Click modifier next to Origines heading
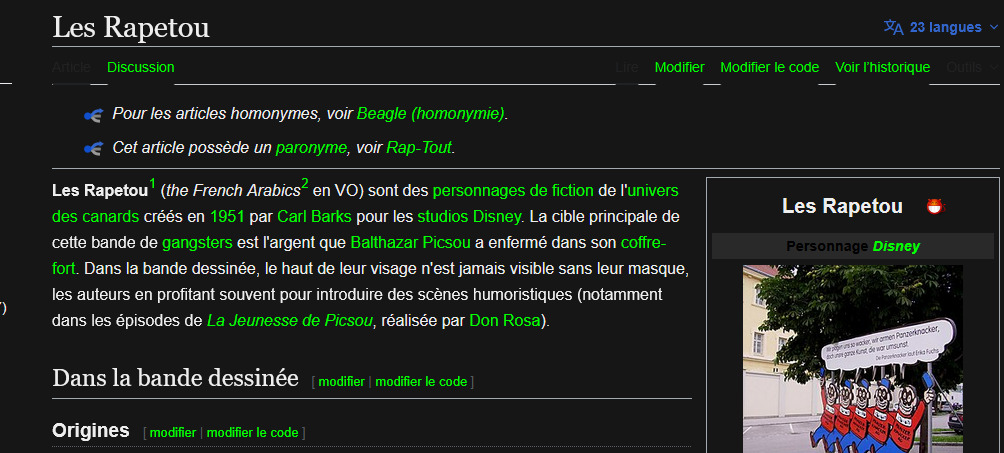The image size is (1004, 453). pos(173,432)
